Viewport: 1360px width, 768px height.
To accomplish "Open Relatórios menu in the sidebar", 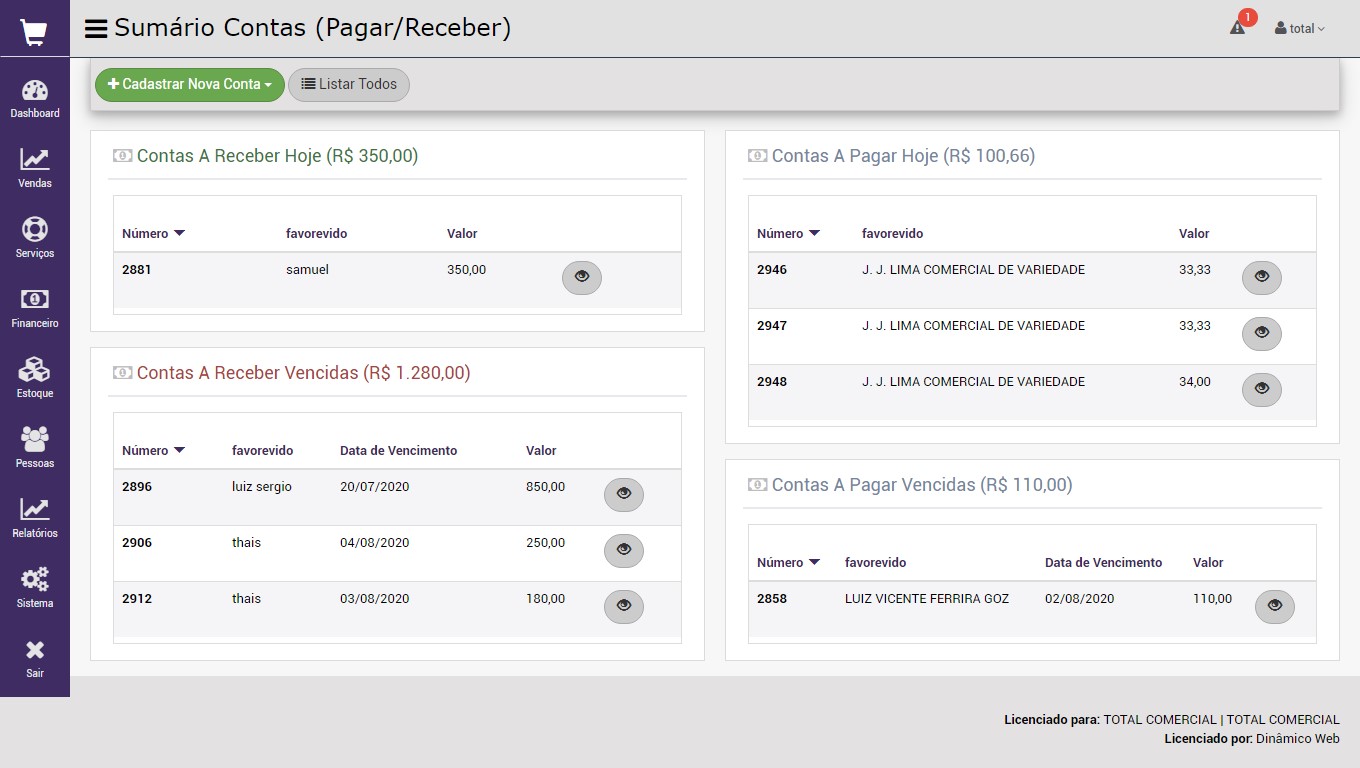I will (35, 518).
